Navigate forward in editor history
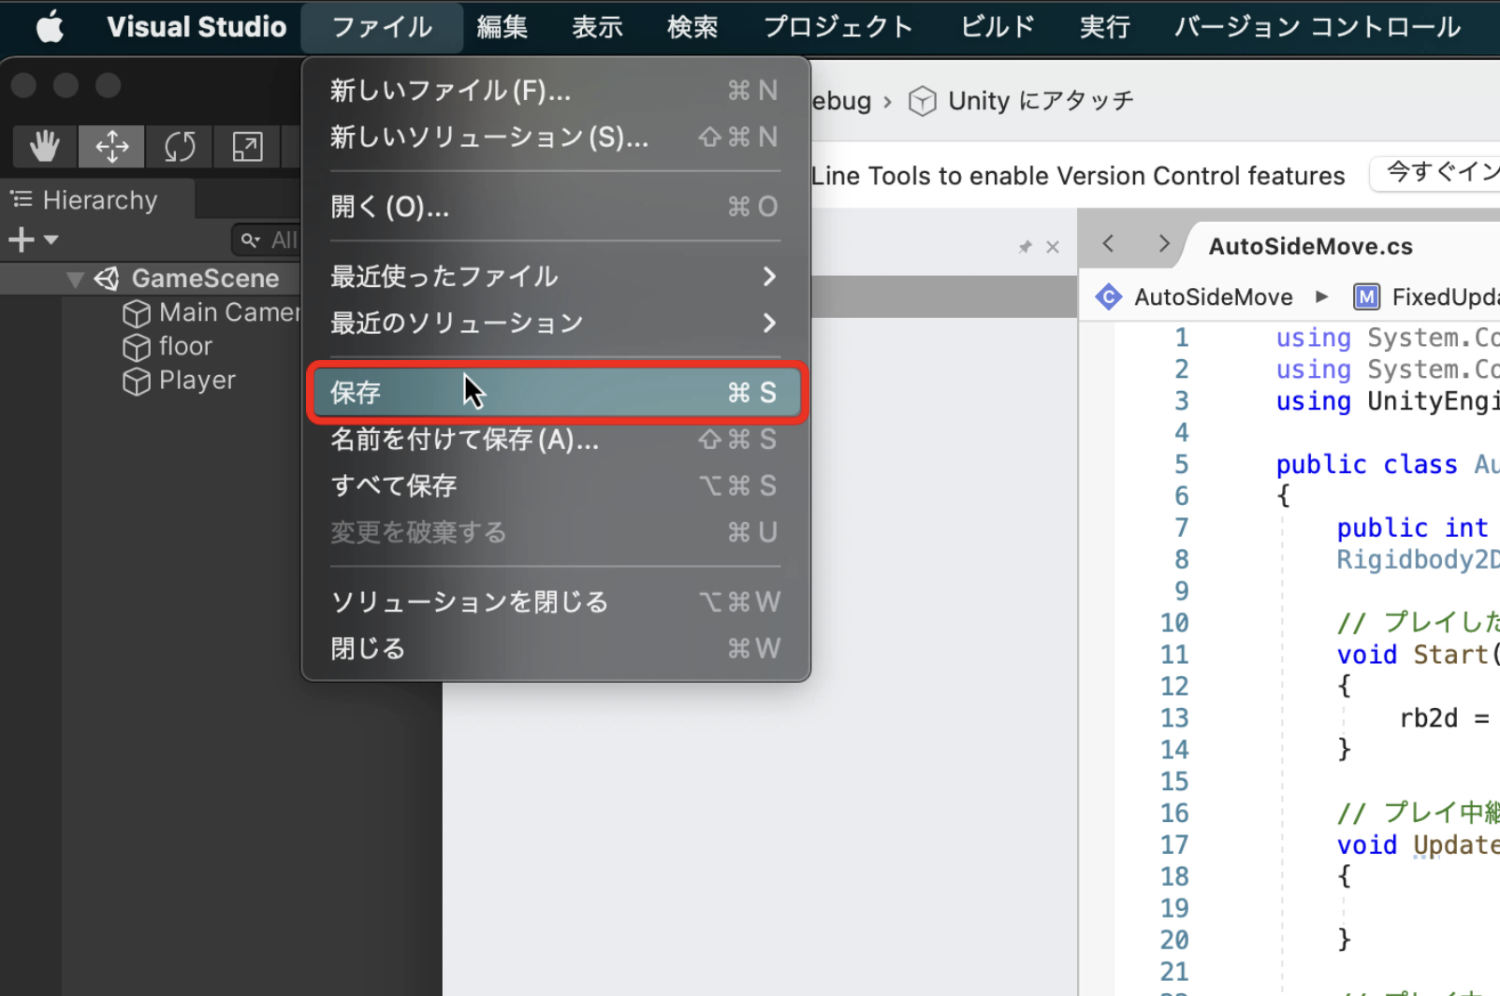 tap(1163, 244)
